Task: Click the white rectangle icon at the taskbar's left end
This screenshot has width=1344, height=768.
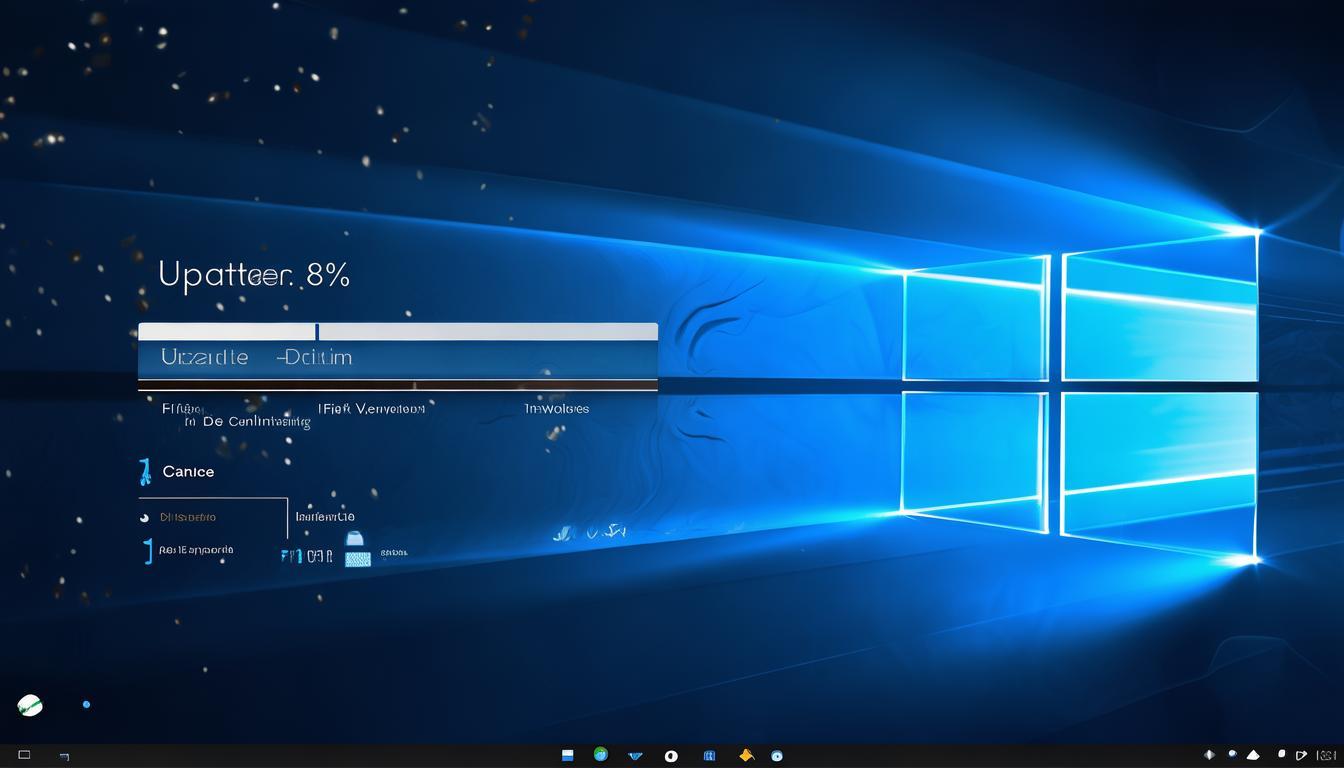Action: [x=24, y=755]
